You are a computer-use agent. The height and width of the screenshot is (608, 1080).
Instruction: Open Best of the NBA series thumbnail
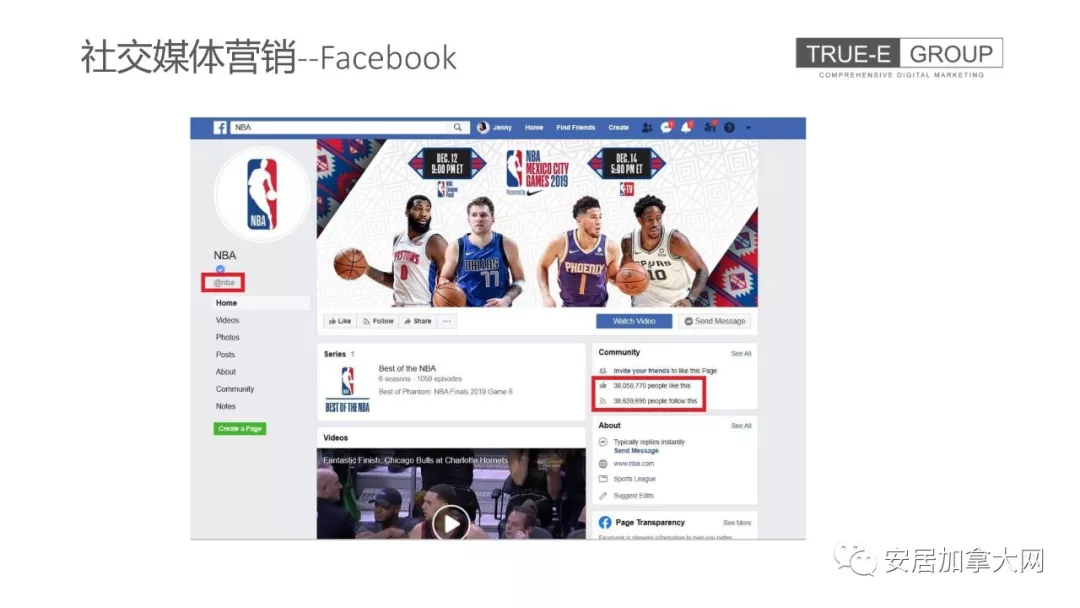(347, 389)
